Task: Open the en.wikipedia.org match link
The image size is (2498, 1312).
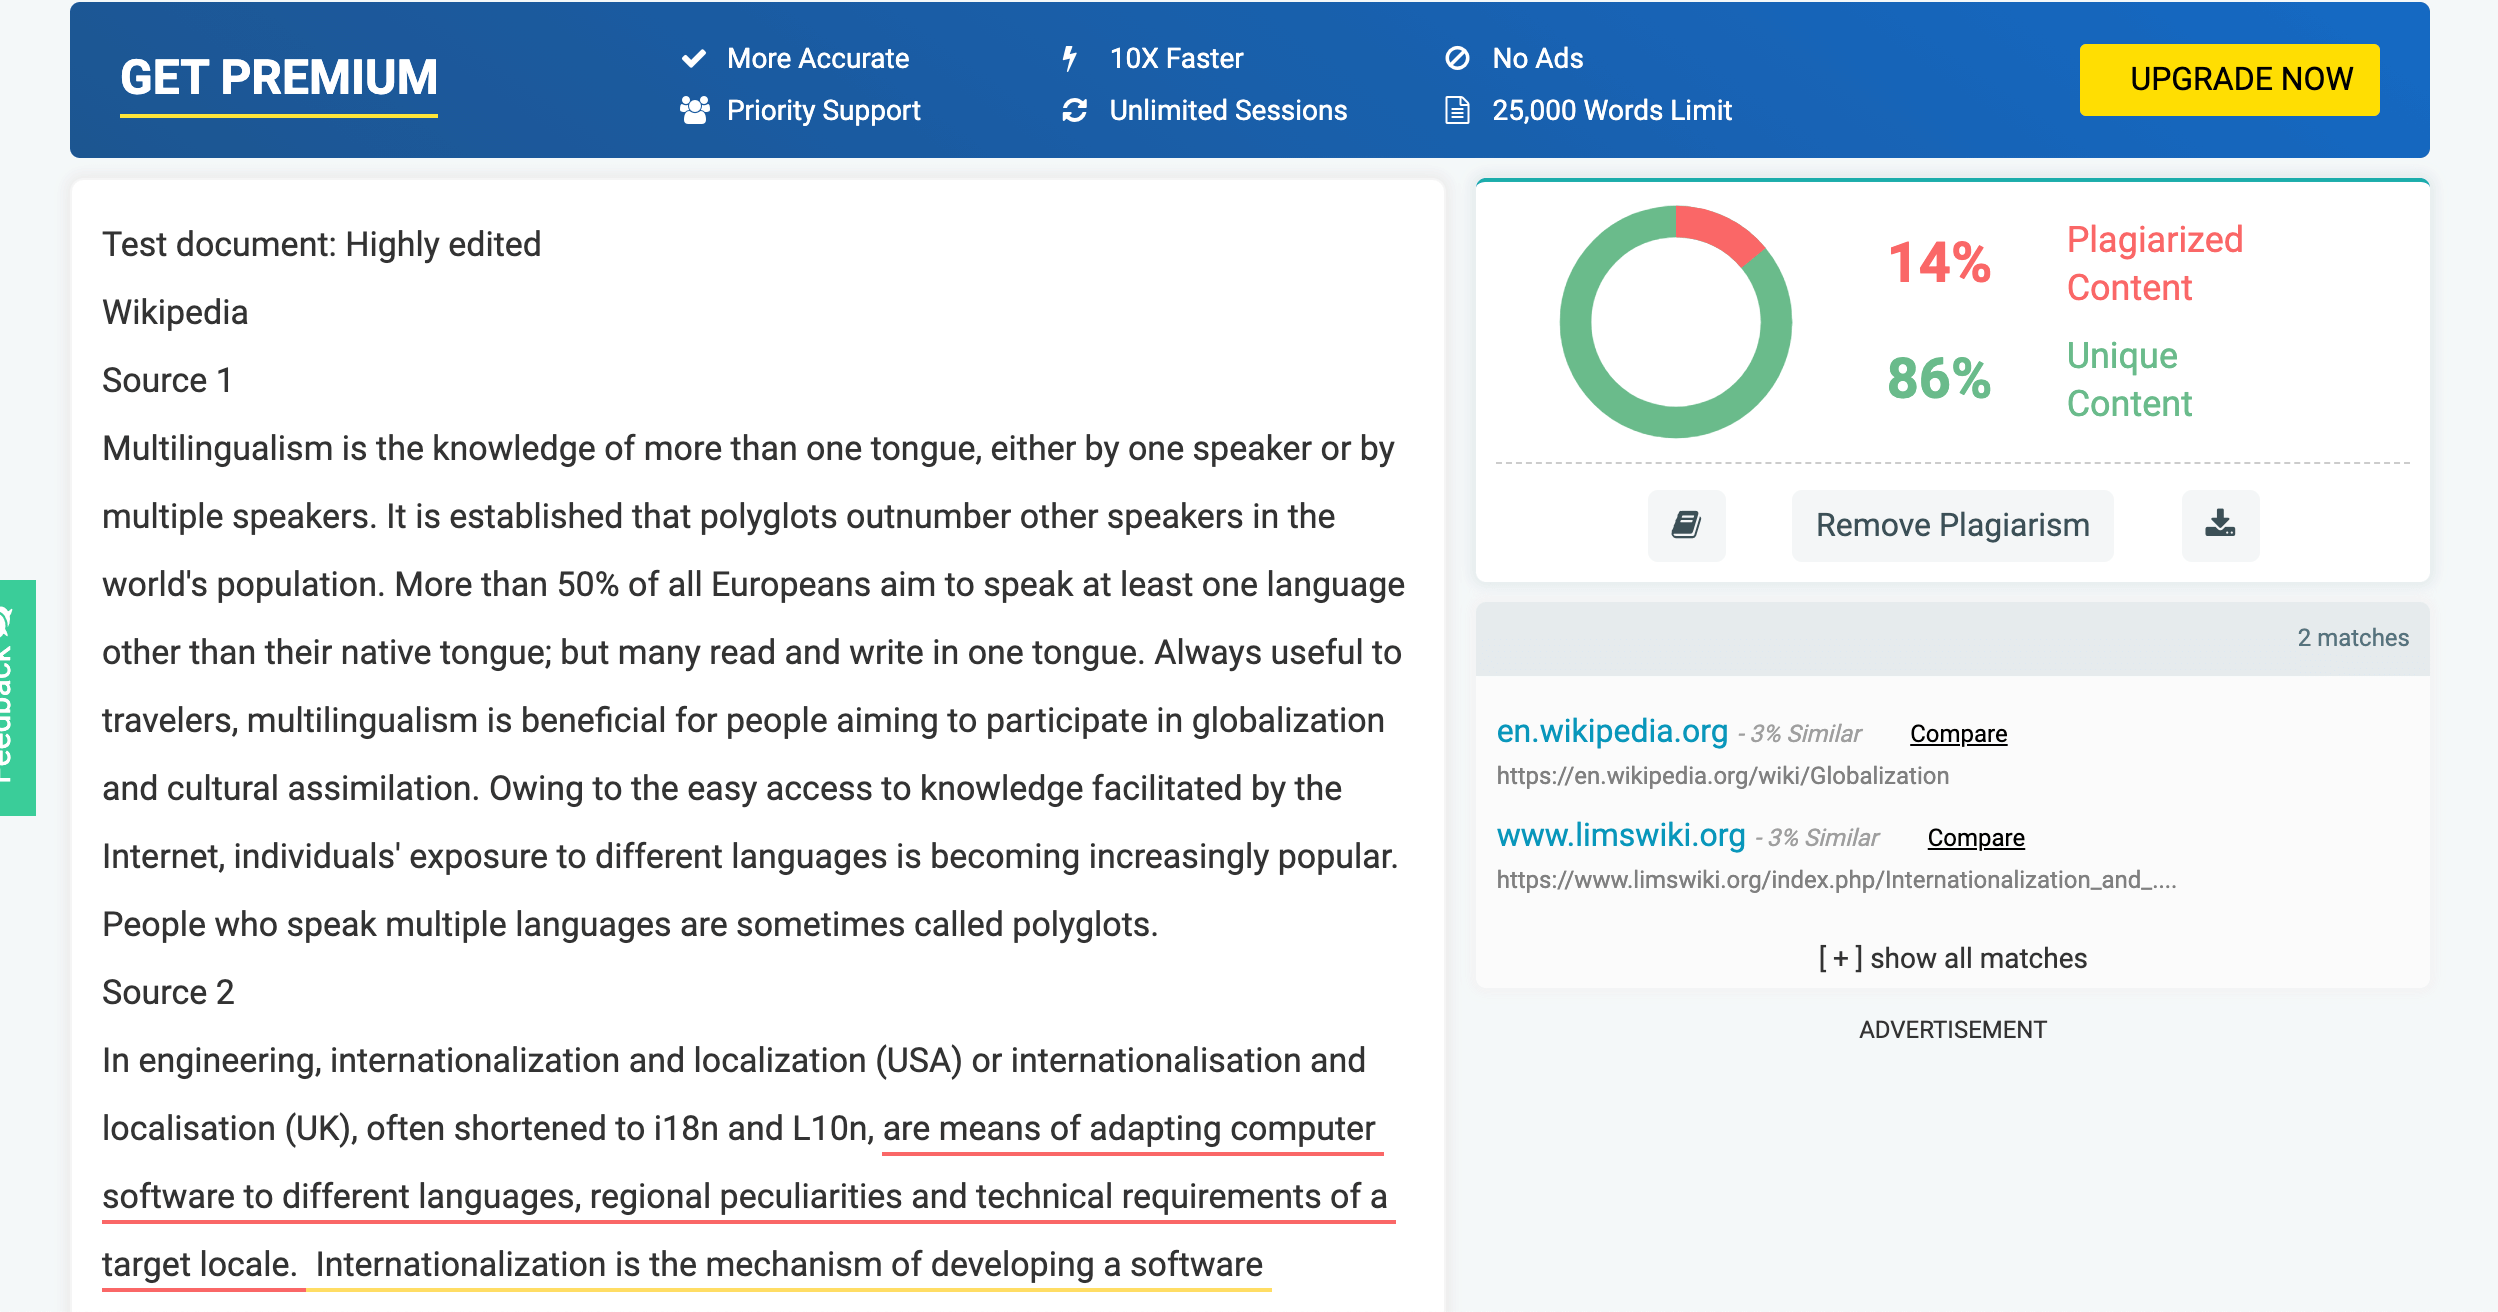Action: (x=1612, y=731)
